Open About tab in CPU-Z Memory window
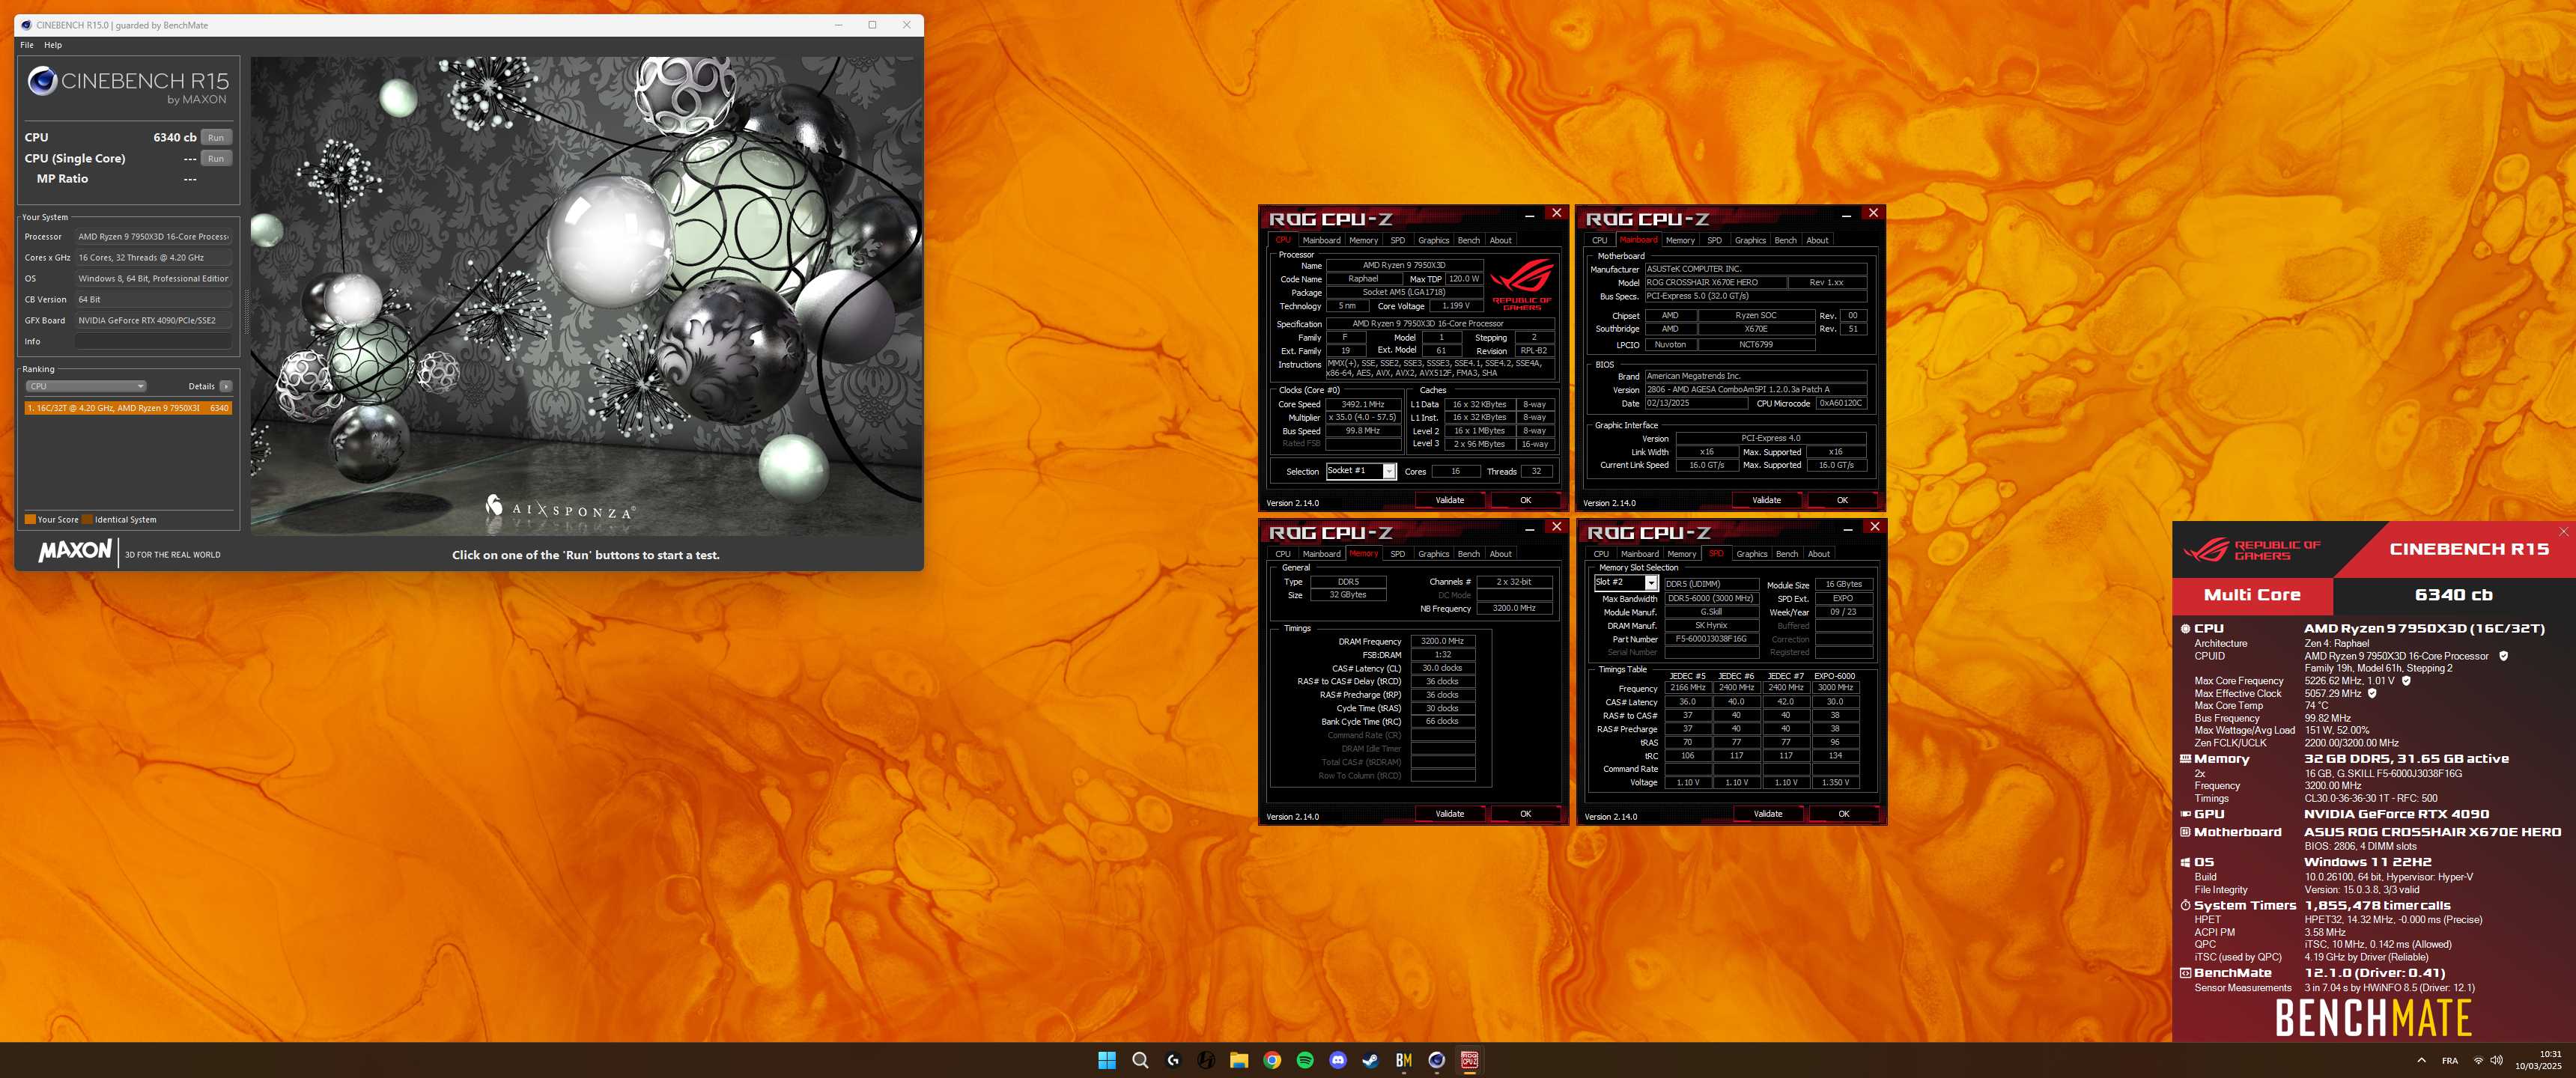 (1500, 554)
